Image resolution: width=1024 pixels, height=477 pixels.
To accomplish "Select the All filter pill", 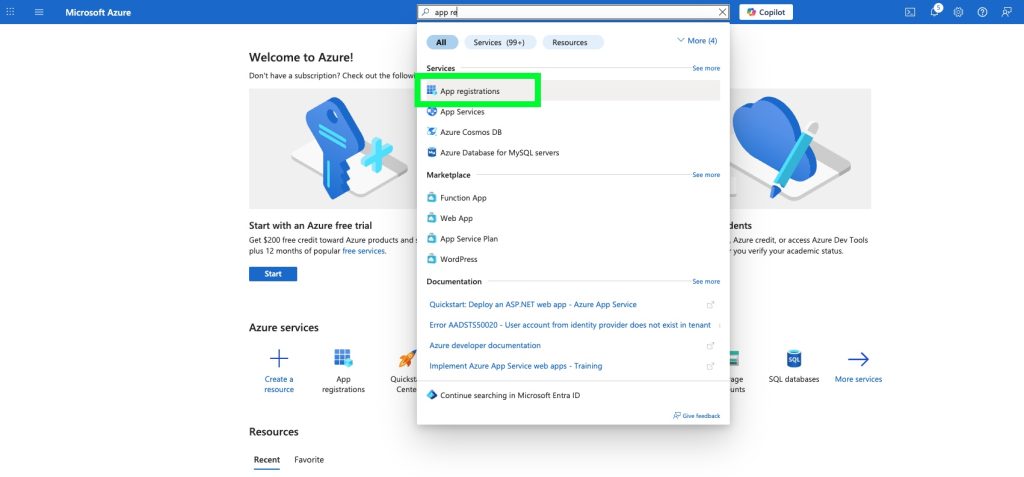I will pos(442,42).
